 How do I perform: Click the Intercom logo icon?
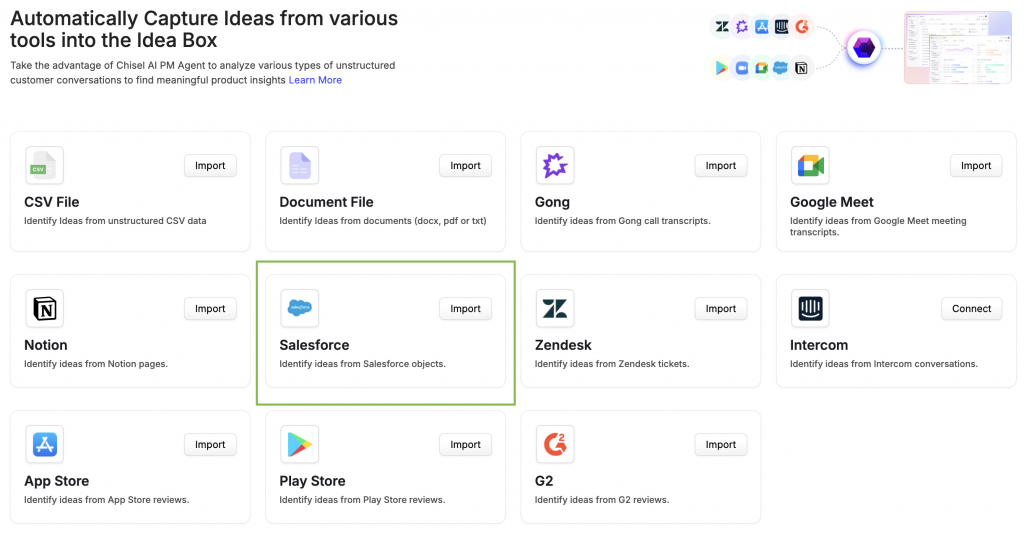809,309
